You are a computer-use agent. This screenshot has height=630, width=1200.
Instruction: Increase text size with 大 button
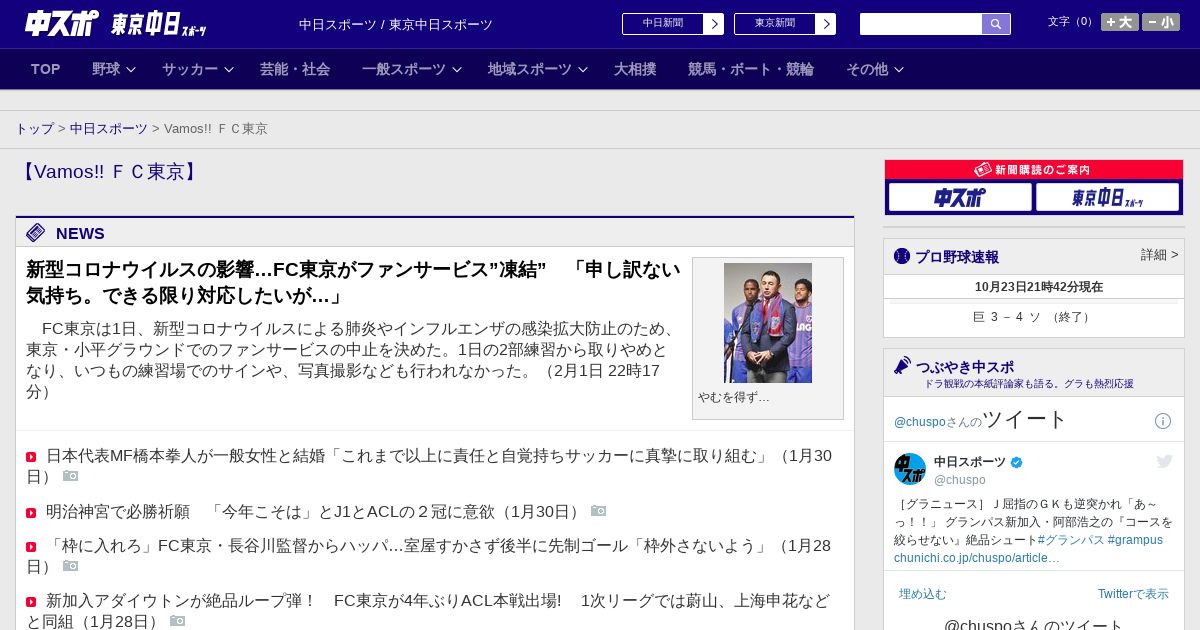click(1120, 22)
